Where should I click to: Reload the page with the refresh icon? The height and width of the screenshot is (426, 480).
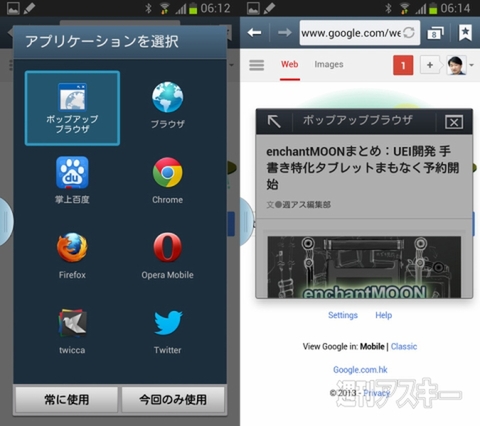(409, 33)
